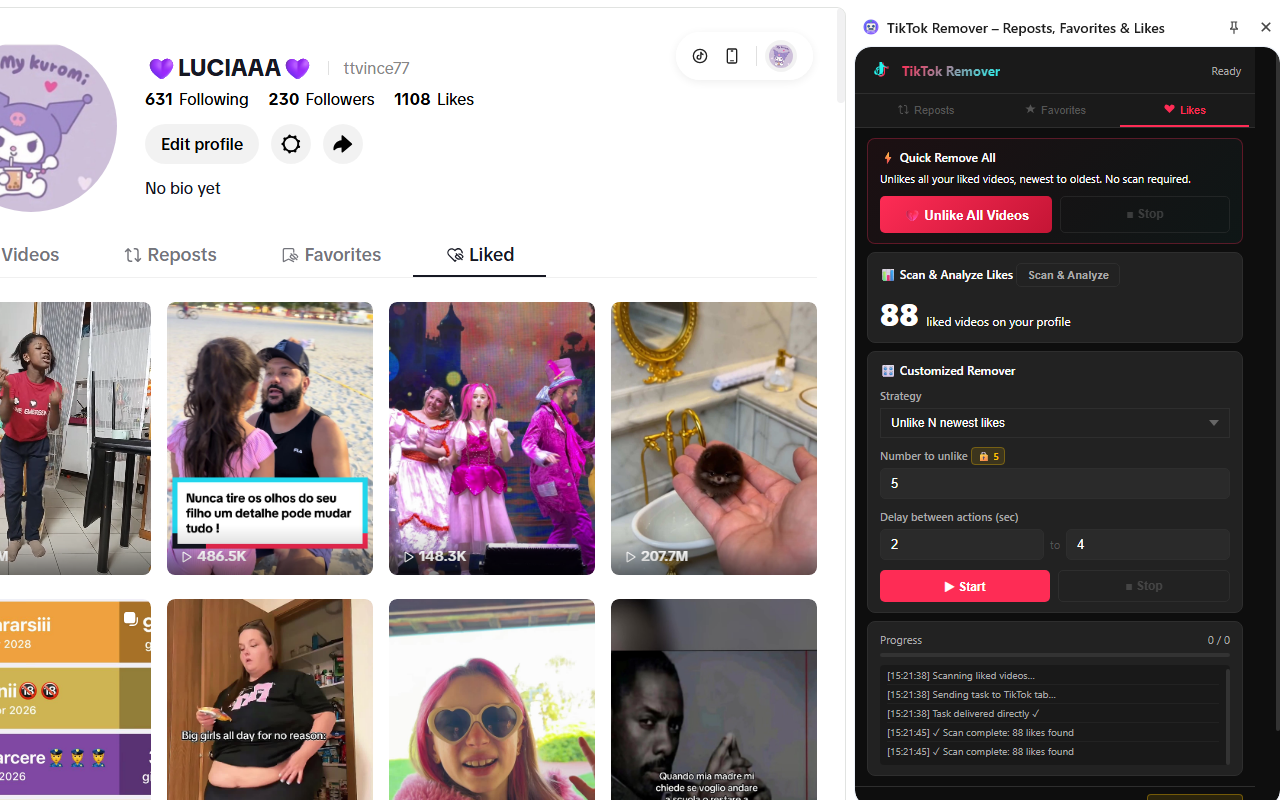Image resolution: width=1280 pixels, height=800 pixels.
Task: Click the Edit profile button
Action: (202, 144)
